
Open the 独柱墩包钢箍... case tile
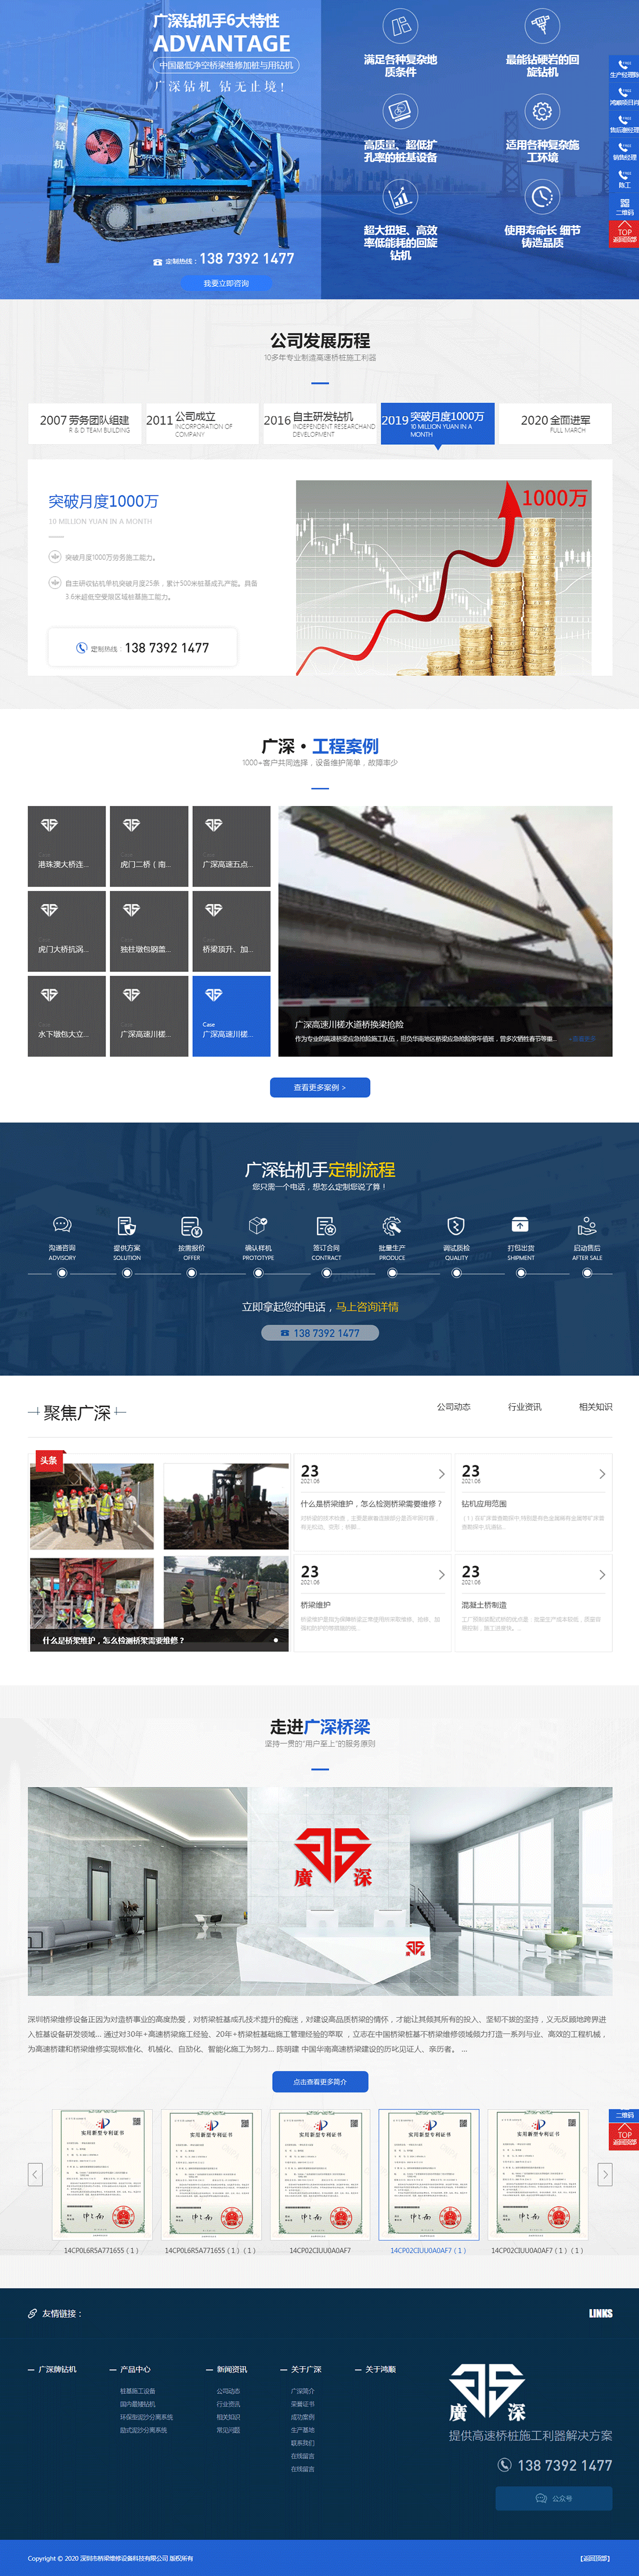[x=149, y=931]
